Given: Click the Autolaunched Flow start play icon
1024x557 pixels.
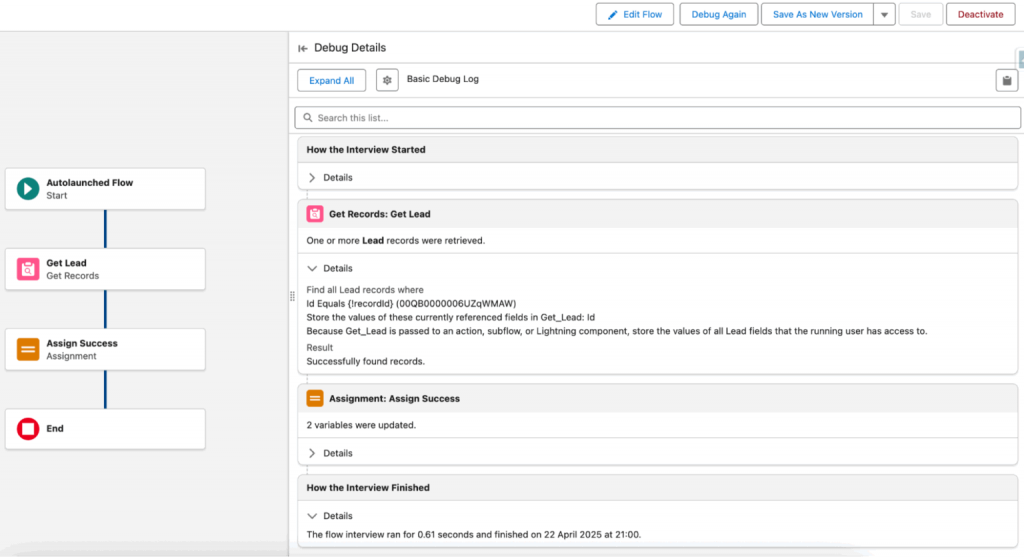Looking at the screenshot, I should (28, 189).
